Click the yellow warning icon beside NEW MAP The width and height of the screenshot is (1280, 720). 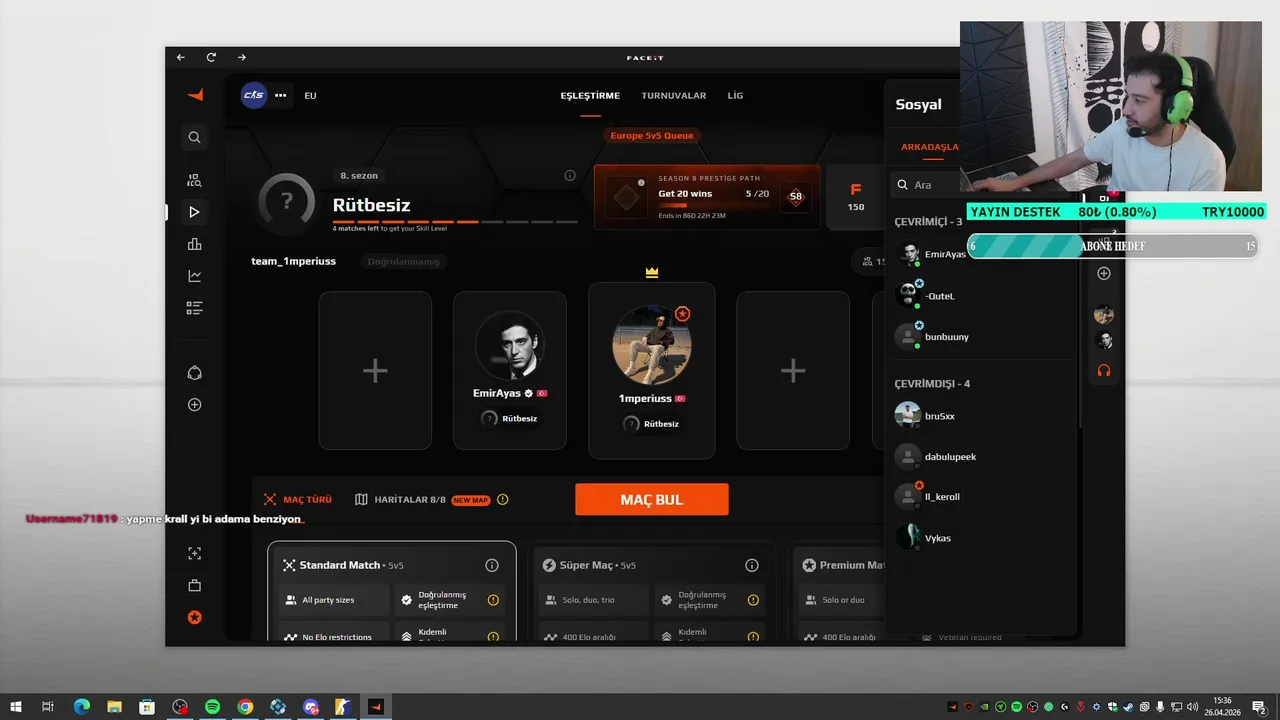503,500
